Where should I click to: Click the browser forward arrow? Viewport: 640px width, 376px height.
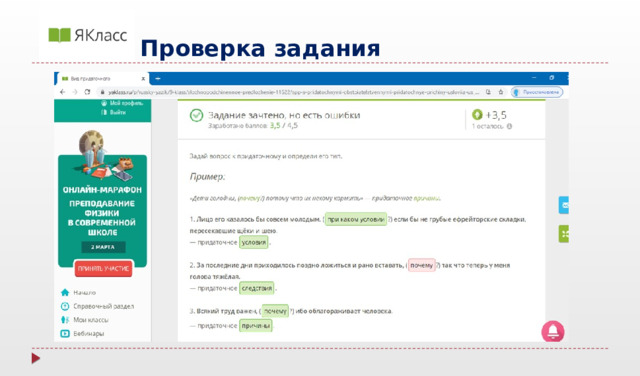coord(75,92)
